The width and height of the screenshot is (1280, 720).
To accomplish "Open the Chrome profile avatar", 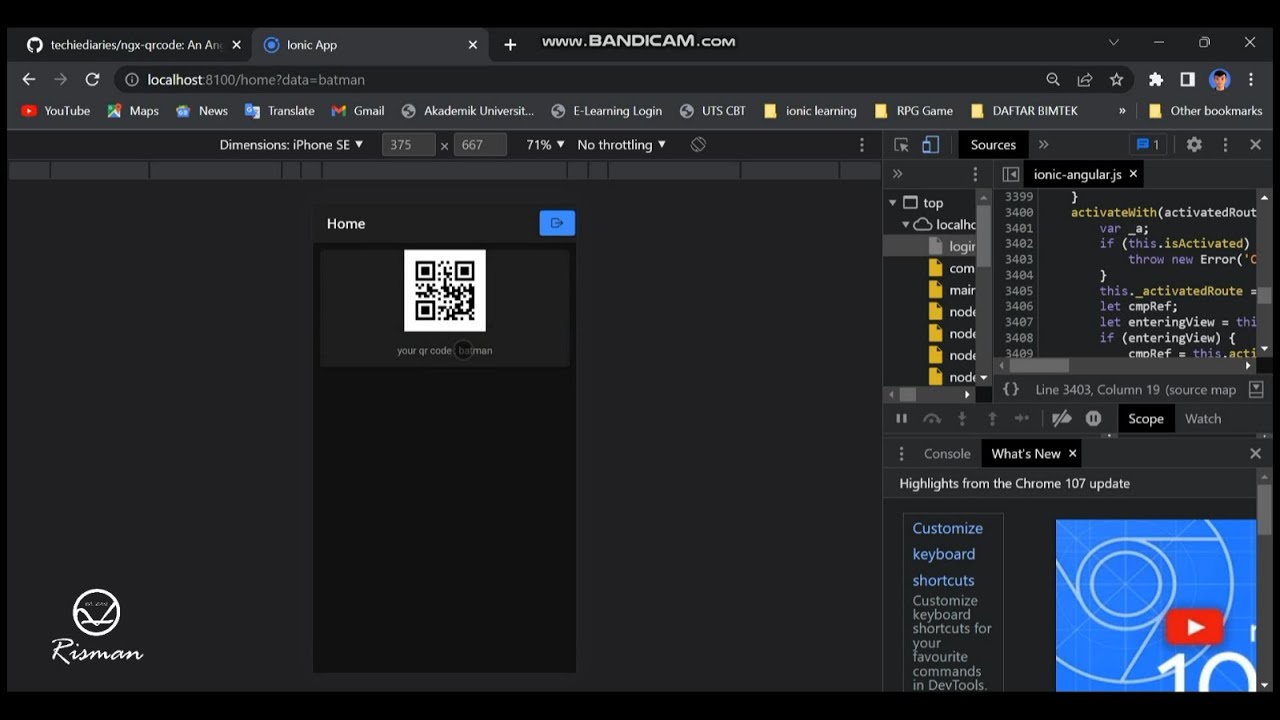I will pyautogui.click(x=1219, y=80).
